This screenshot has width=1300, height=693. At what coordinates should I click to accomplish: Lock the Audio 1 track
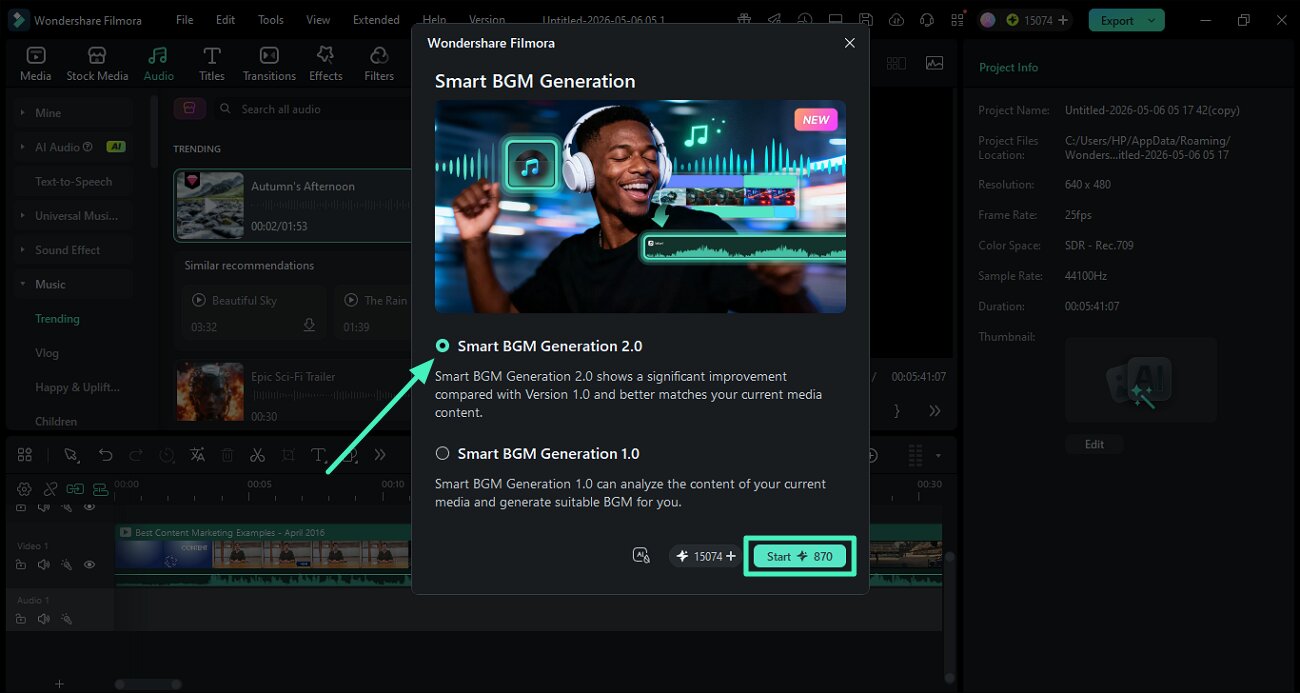(x=21, y=619)
